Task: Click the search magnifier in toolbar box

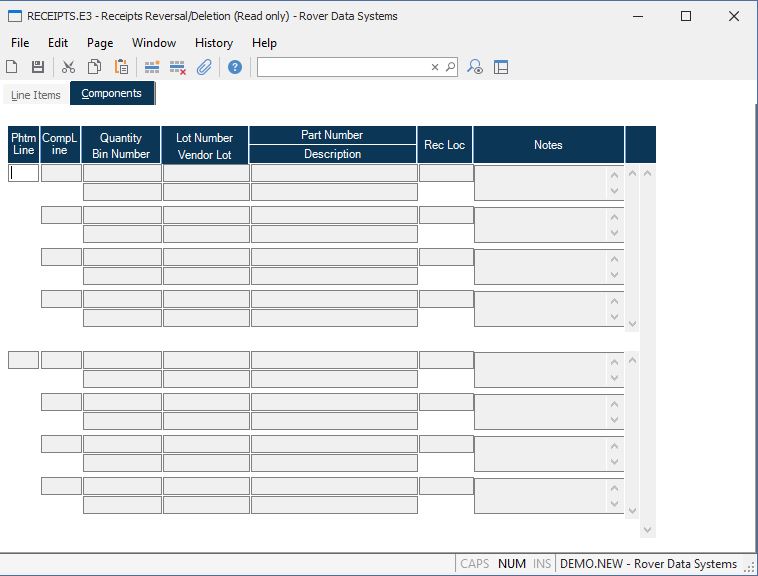Action: 450,67
